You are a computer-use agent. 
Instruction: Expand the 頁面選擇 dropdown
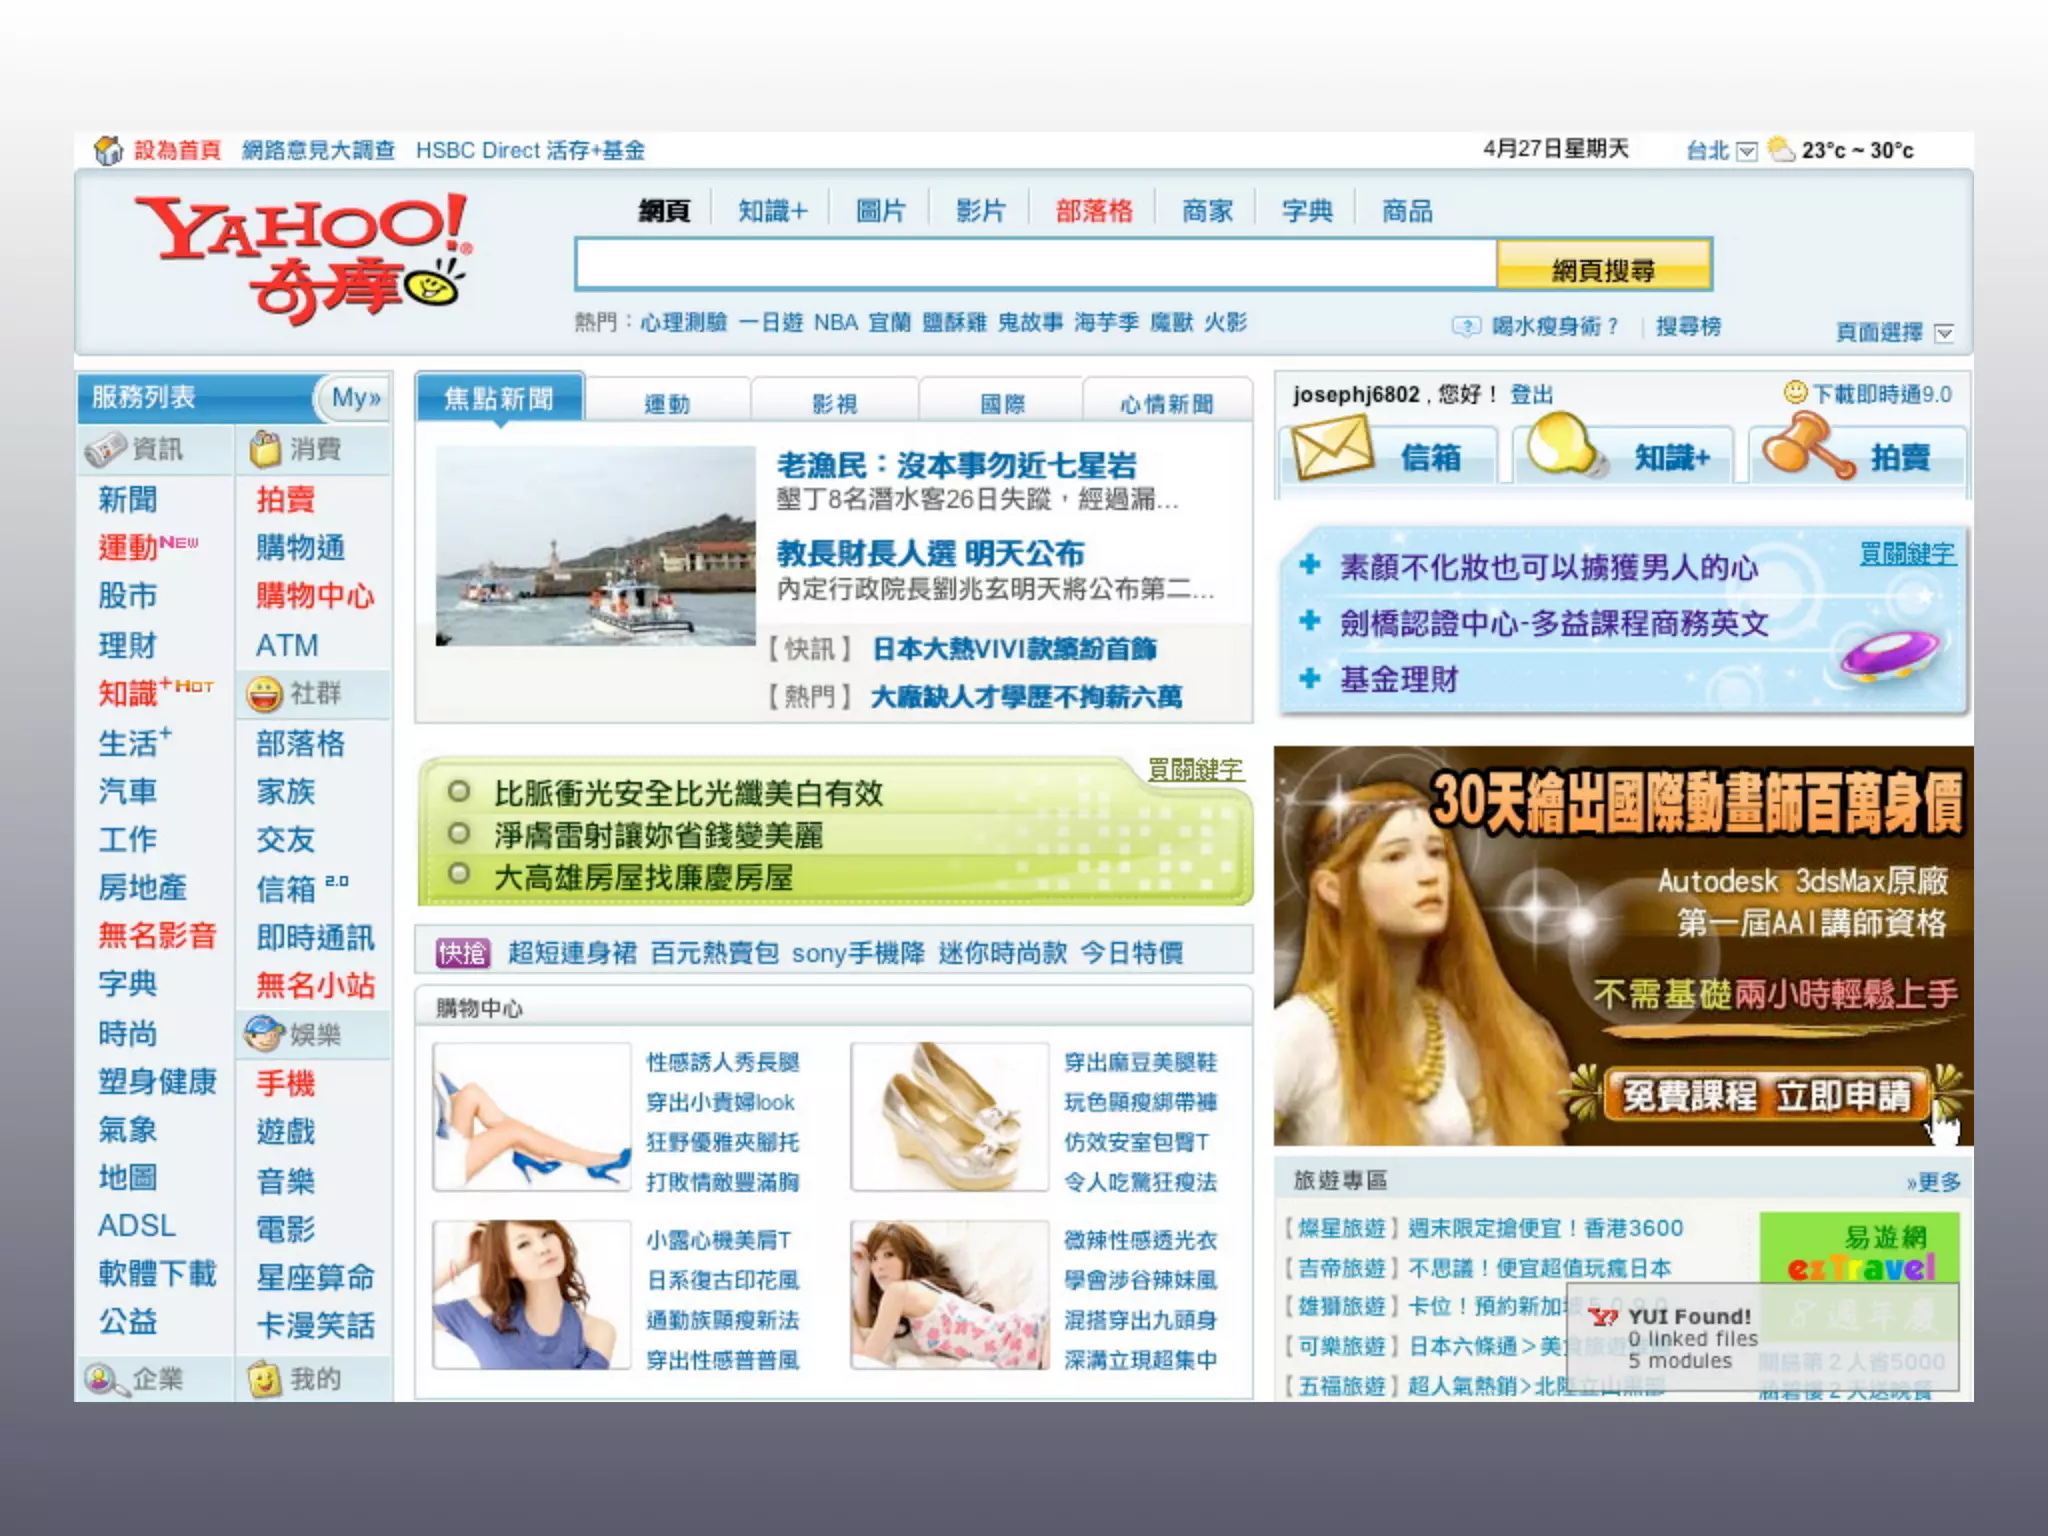1944,333
